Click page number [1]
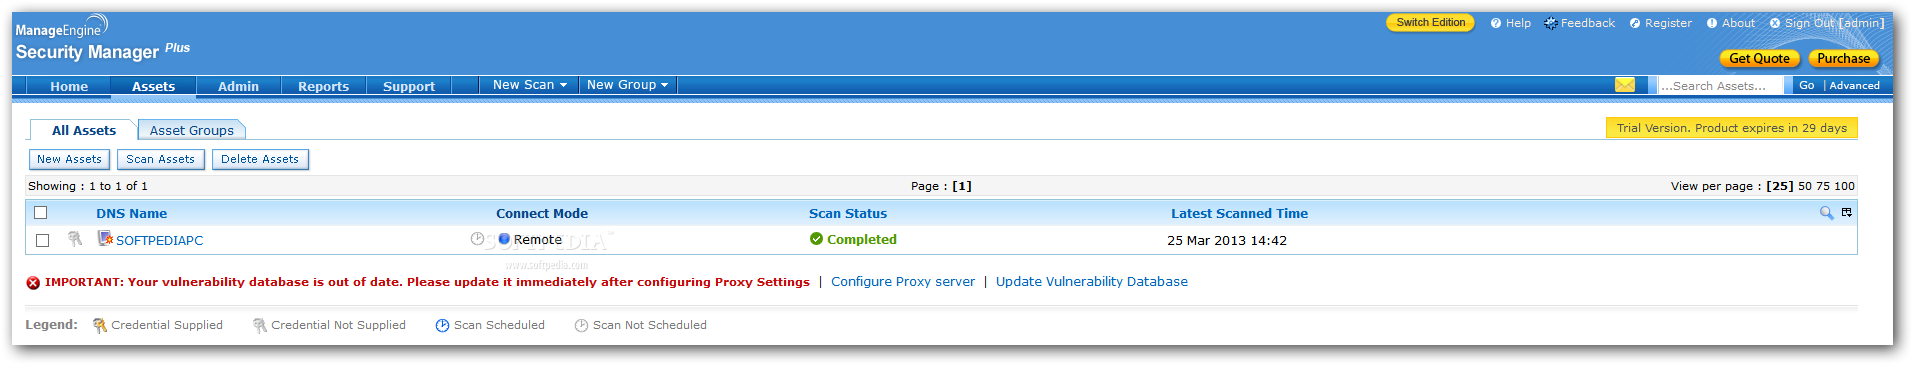 (962, 186)
